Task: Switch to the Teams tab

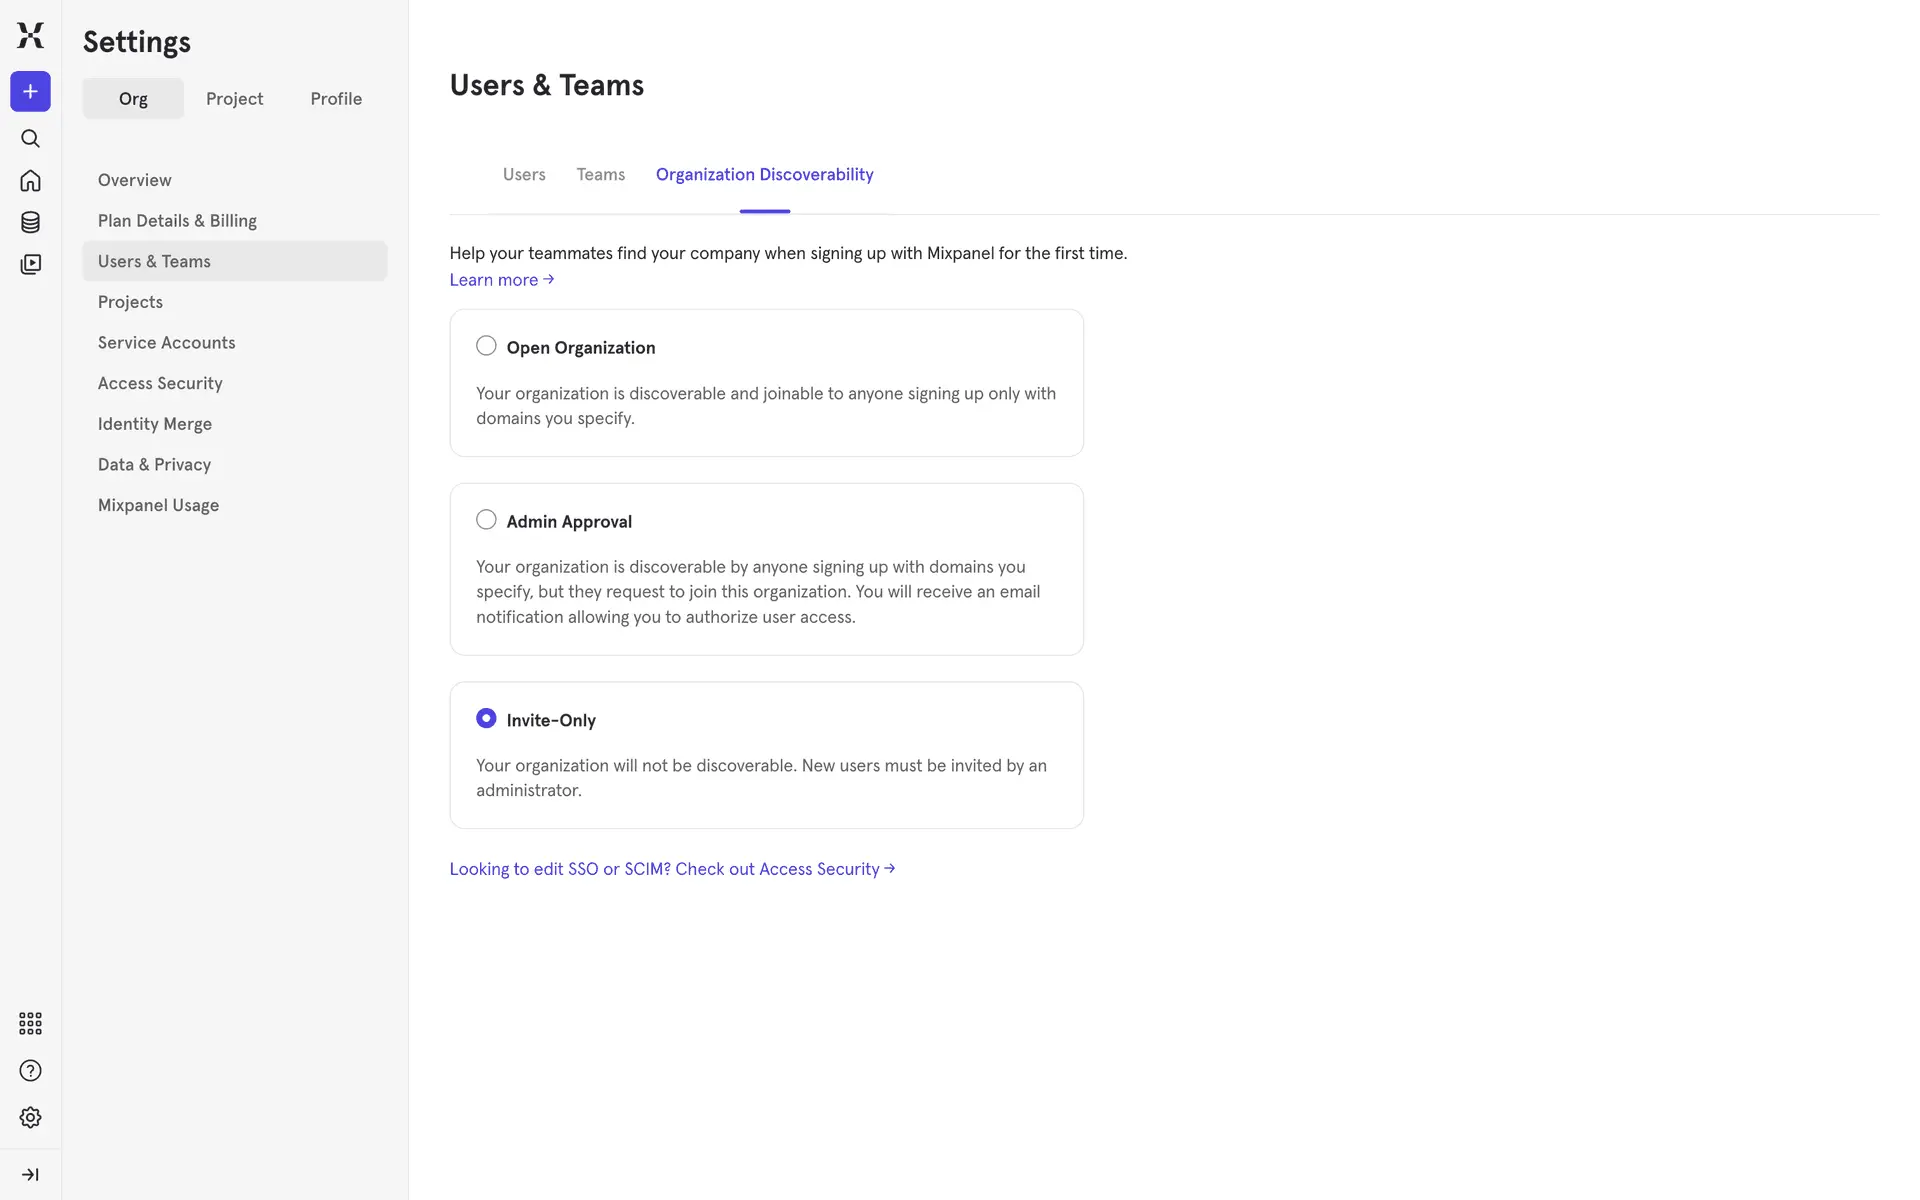Action: tap(600, 175)
